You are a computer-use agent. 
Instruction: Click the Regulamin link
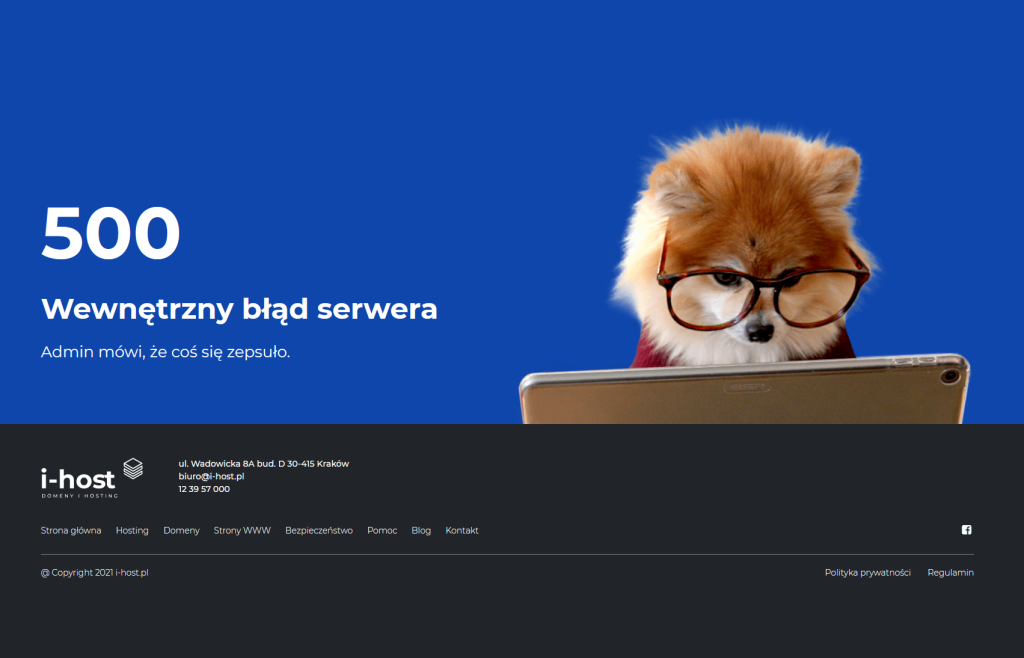pos(950,572)
